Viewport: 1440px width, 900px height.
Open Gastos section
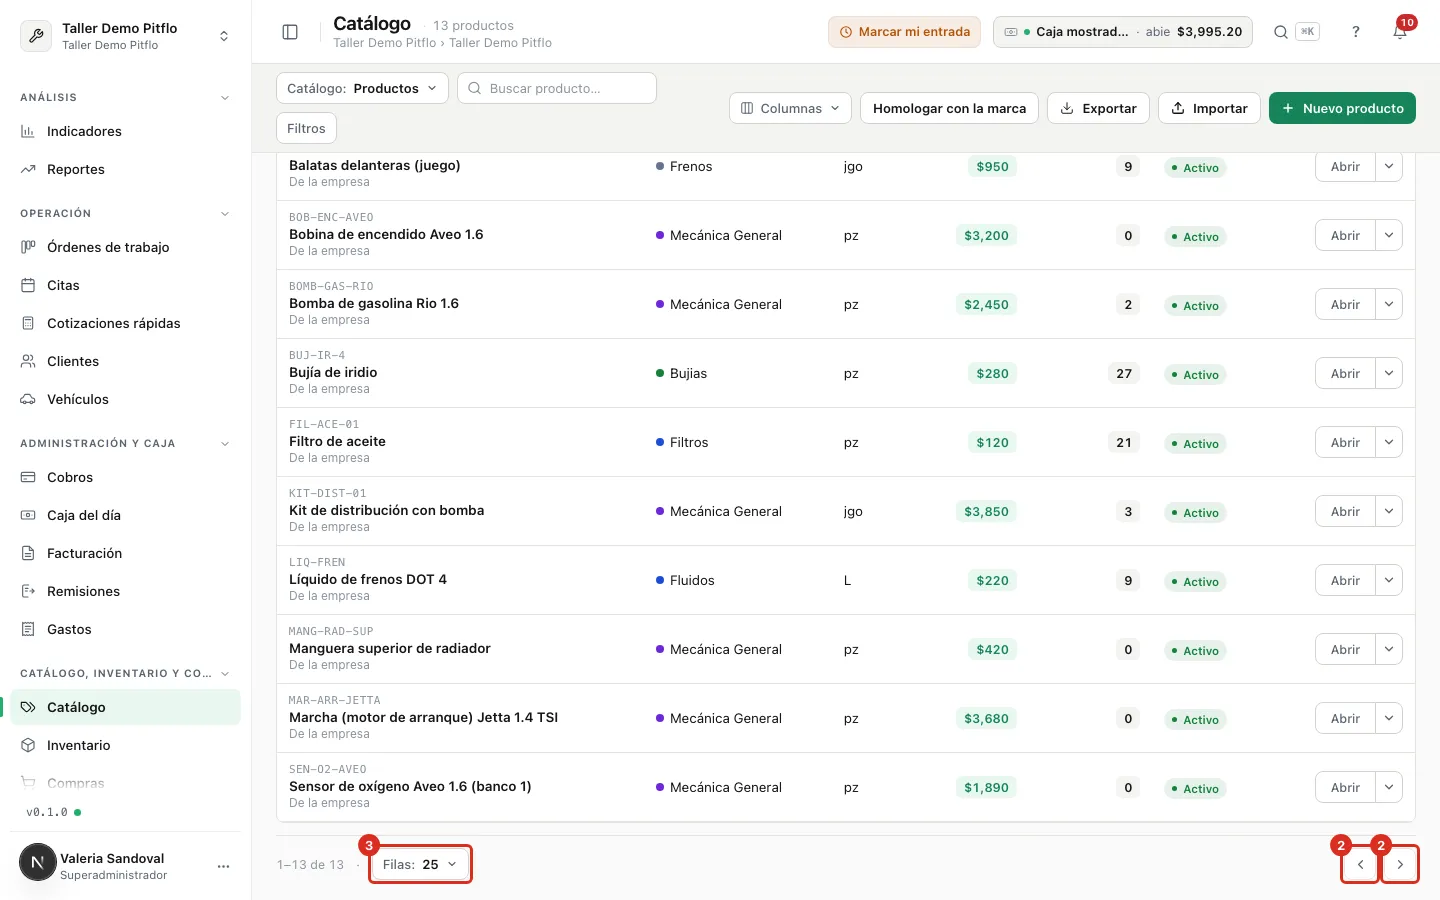(x=125, y=629)
